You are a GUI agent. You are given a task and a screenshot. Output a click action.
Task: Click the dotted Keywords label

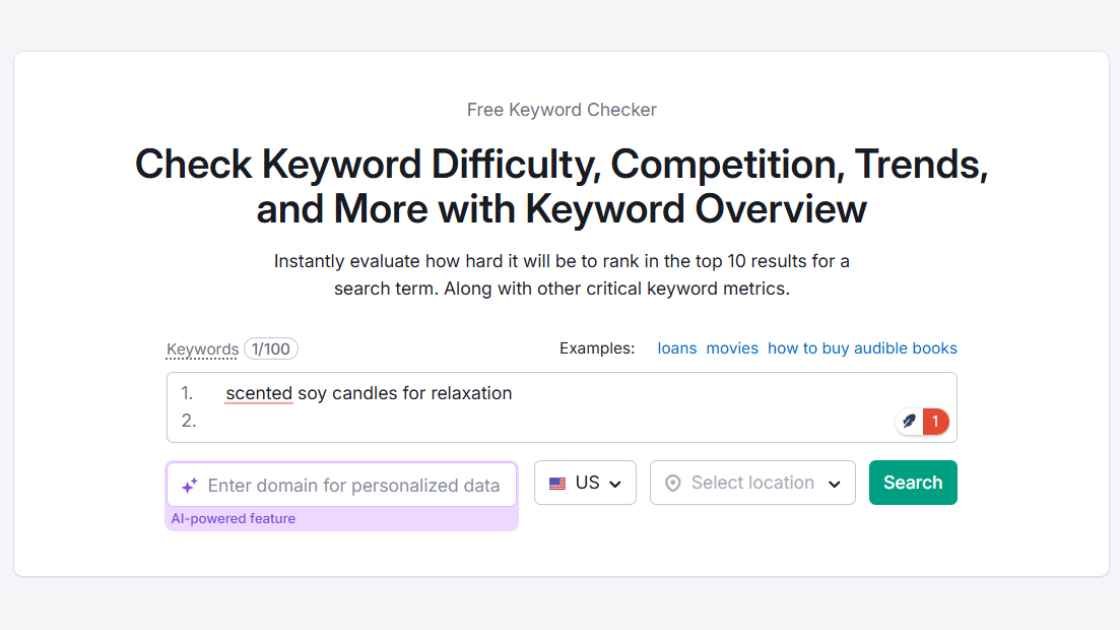202,349
